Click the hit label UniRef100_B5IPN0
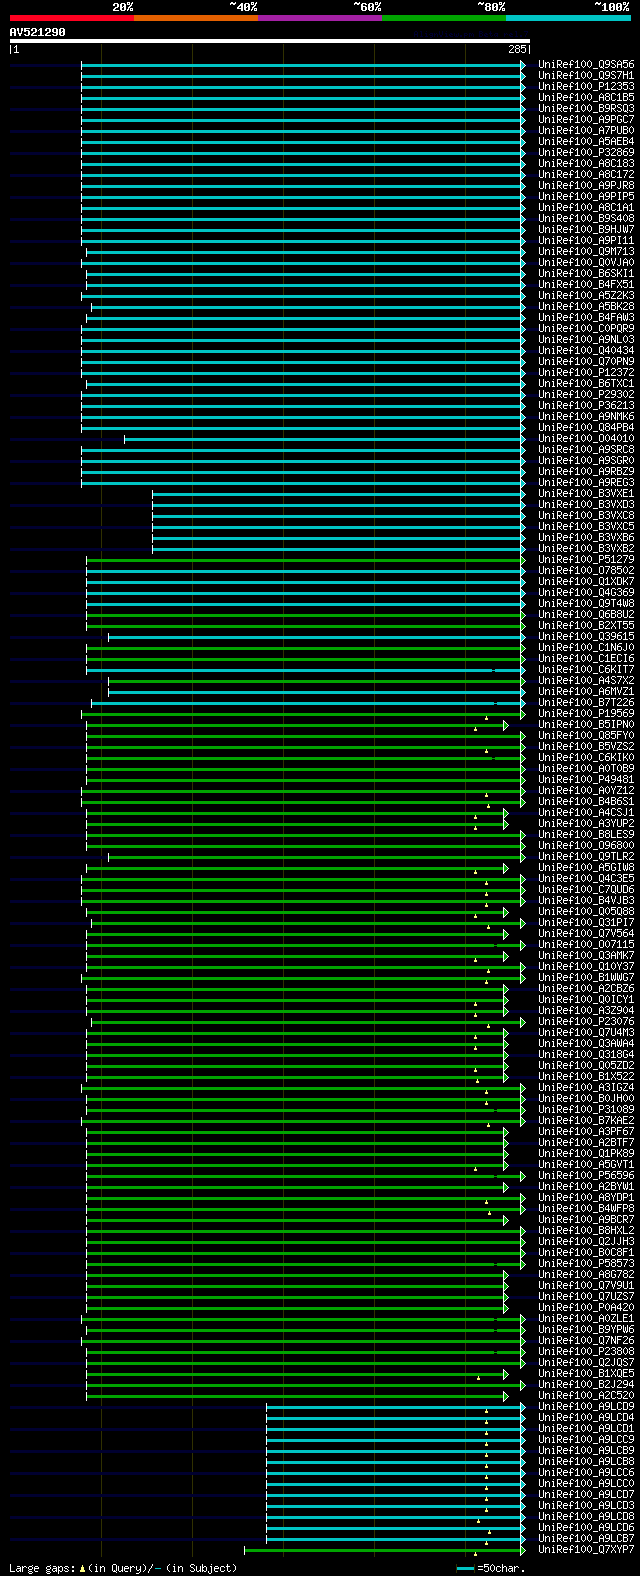 (x=586, y=724)
